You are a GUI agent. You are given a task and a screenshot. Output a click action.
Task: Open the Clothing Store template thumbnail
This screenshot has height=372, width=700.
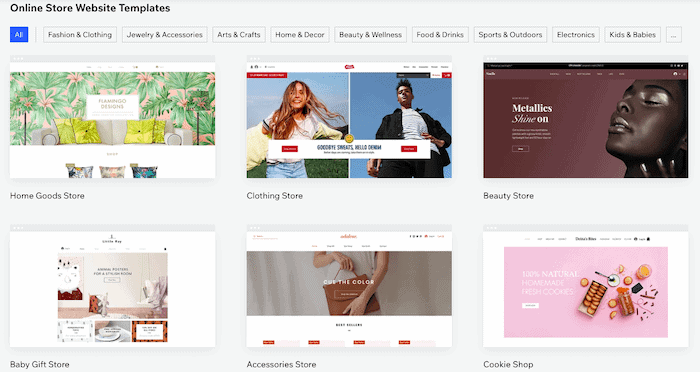[x=349, y=117]
